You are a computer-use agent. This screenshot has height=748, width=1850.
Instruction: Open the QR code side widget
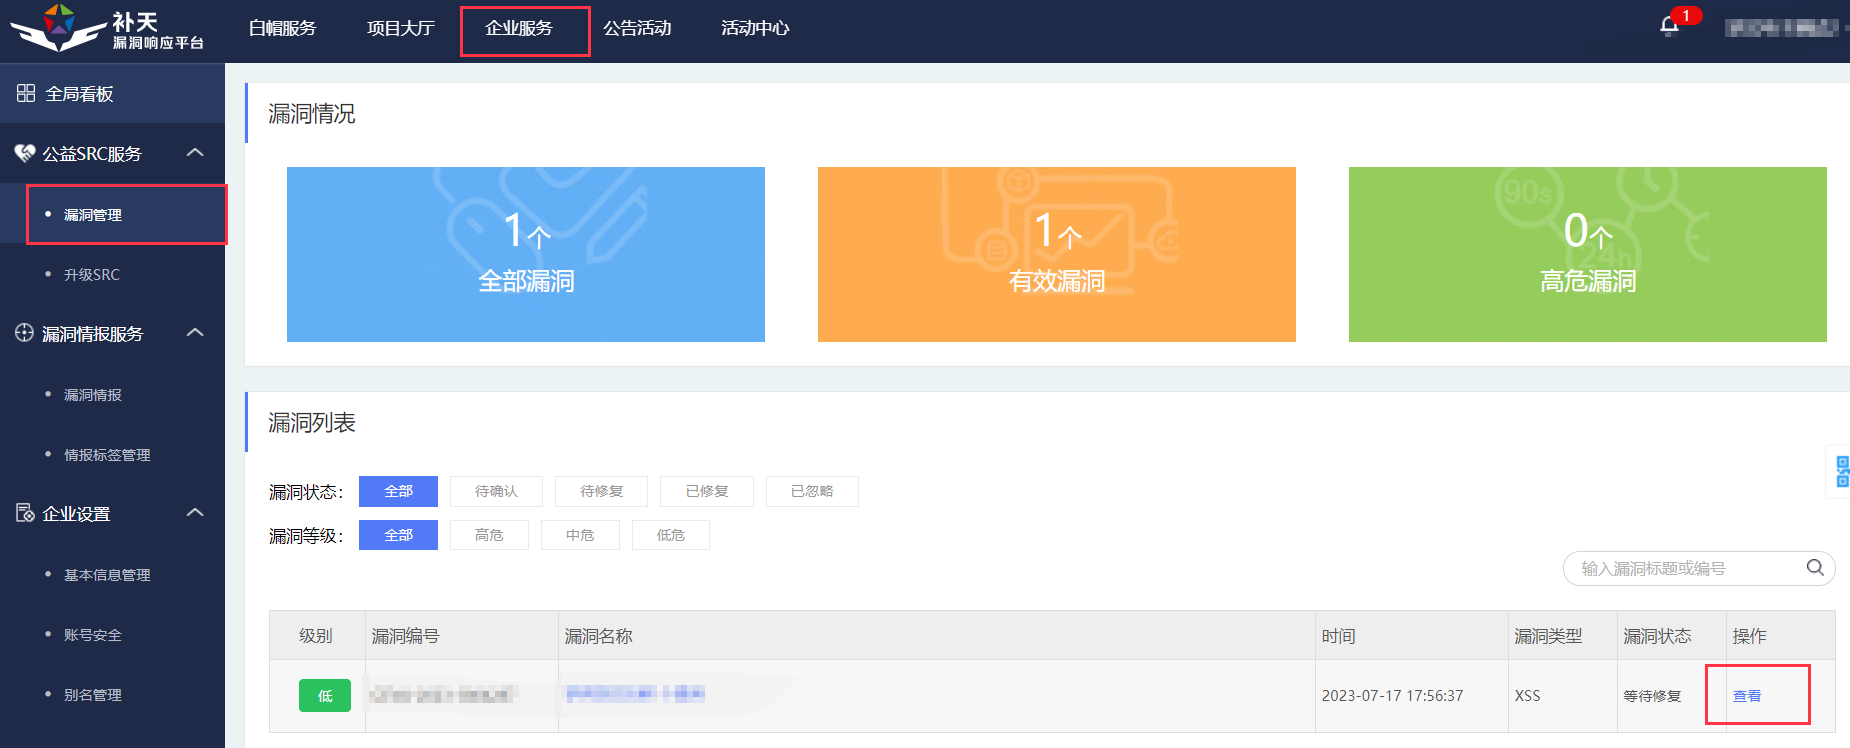[1841, 471]
